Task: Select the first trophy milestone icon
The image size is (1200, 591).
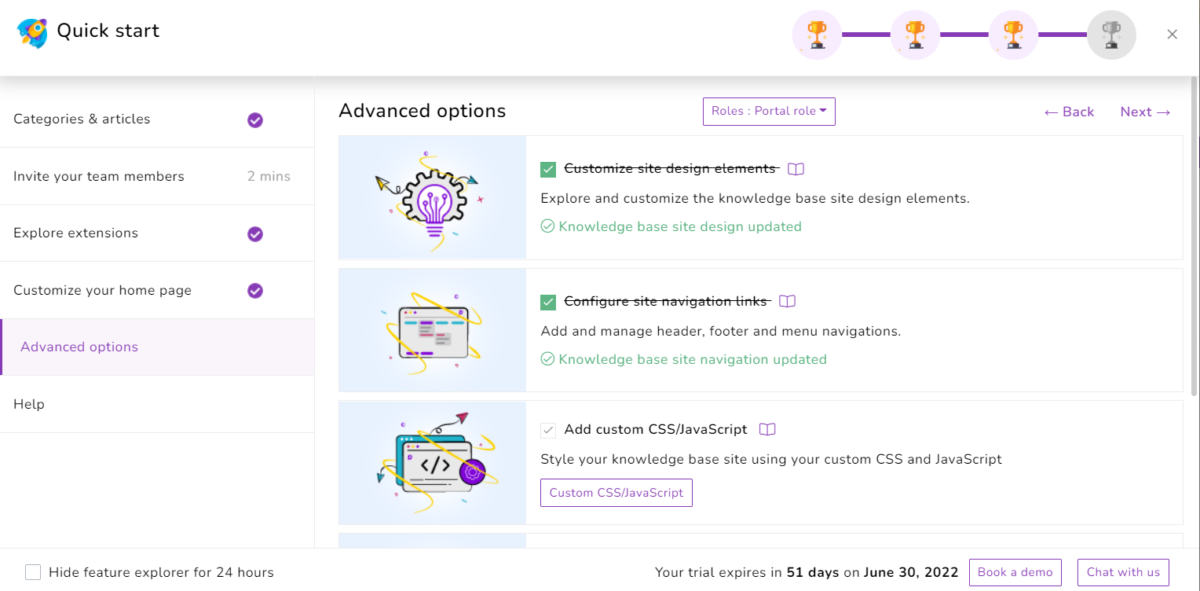Action: click(817, 33)
